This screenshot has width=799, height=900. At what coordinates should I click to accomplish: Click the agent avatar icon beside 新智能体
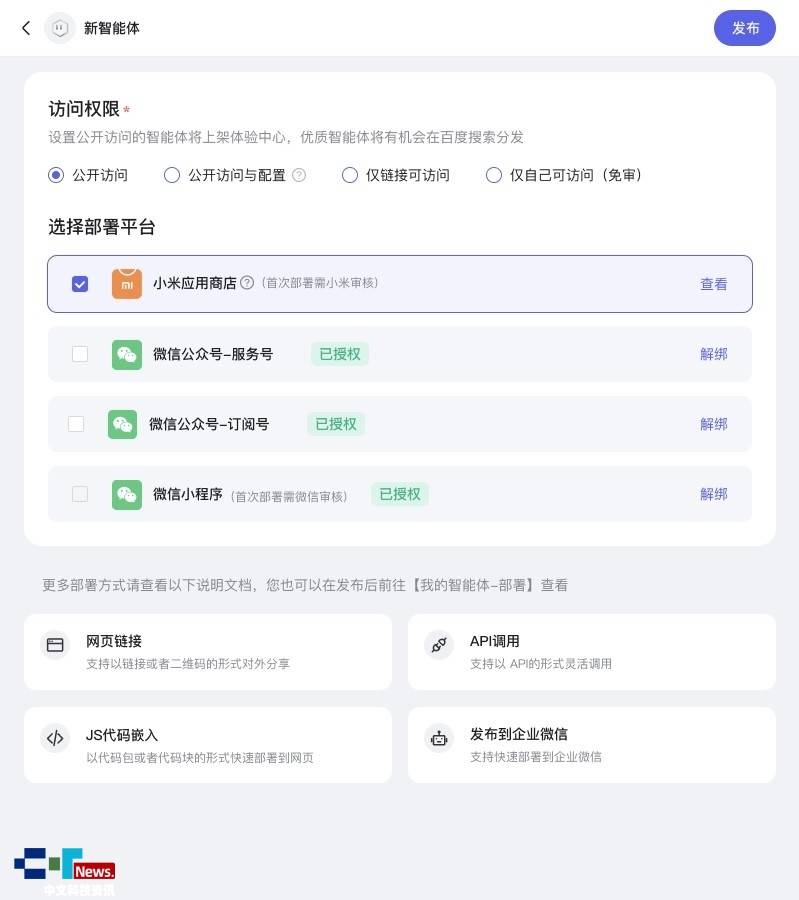[x=60, y=28]
